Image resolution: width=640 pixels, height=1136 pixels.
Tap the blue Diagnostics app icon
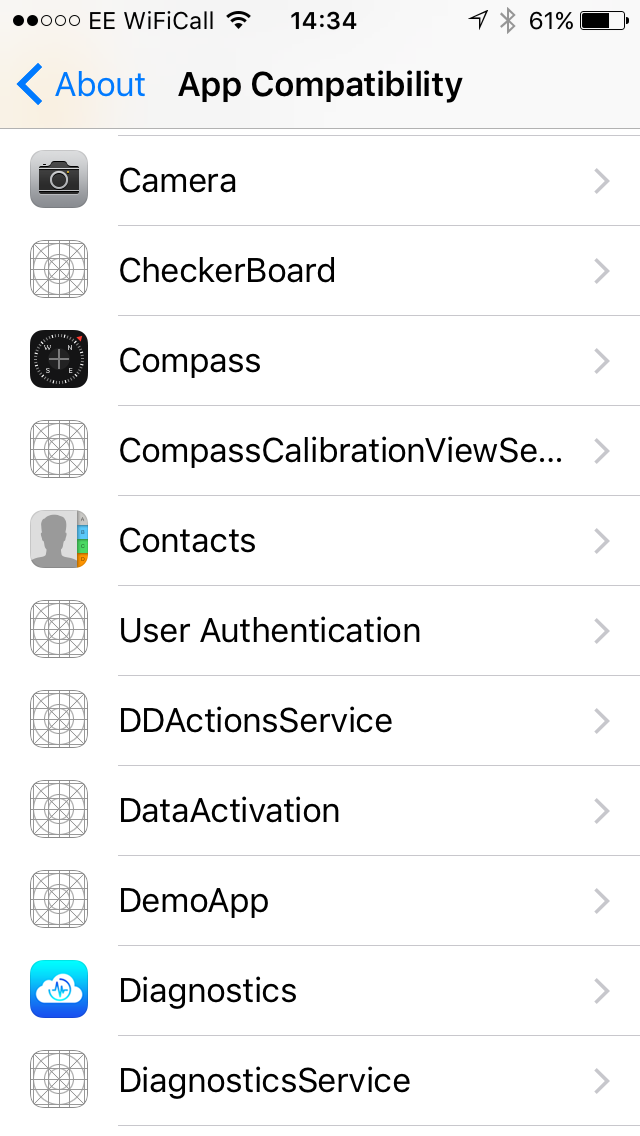59,990
